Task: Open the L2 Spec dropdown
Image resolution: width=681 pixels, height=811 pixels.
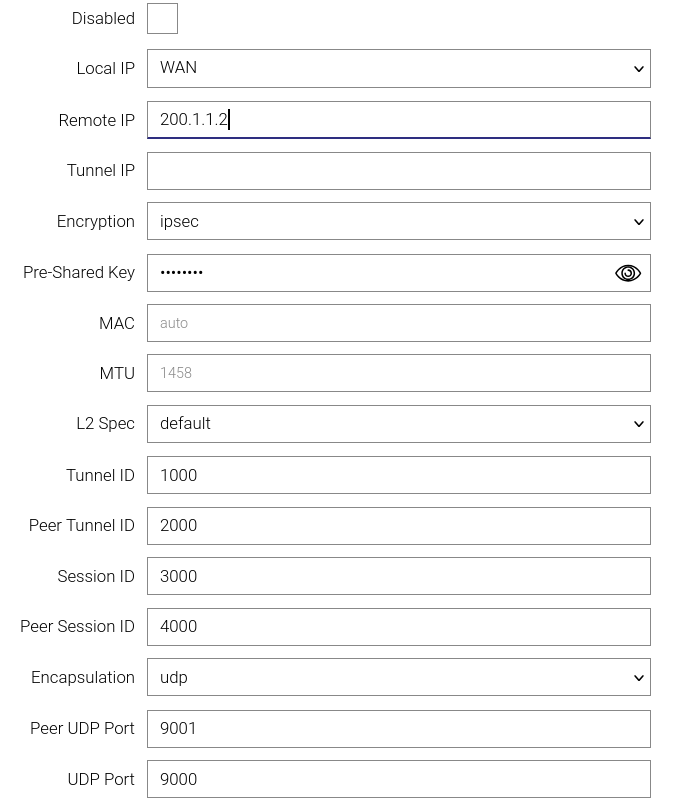Action: pyautogui.click(x=398, y=424)
